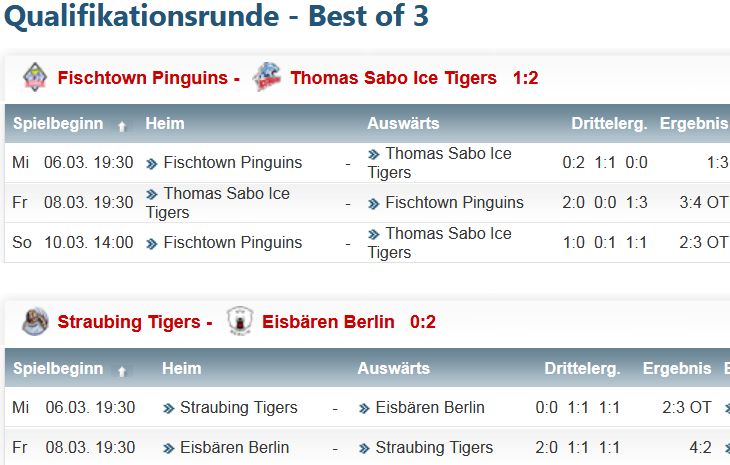Sort first table by Heim column
The width and height of the screenshot is (730, 465).
pyautogui.click(x=165, y=123)
